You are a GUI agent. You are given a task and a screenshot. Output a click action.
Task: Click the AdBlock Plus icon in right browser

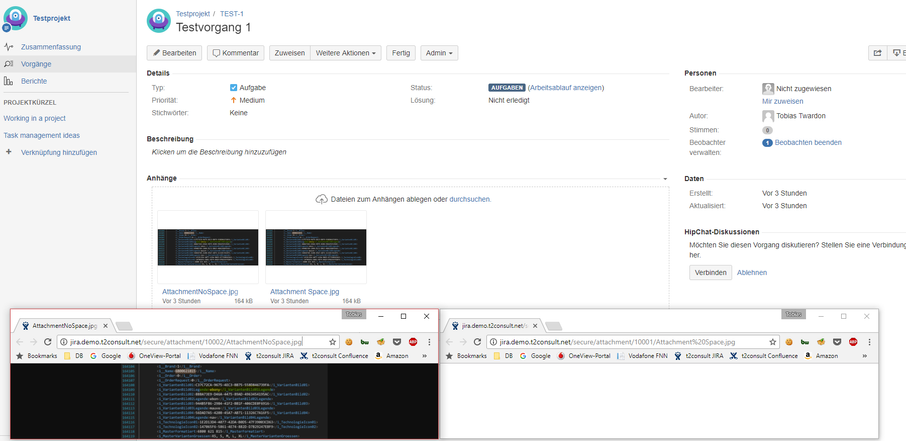(853, 342)
